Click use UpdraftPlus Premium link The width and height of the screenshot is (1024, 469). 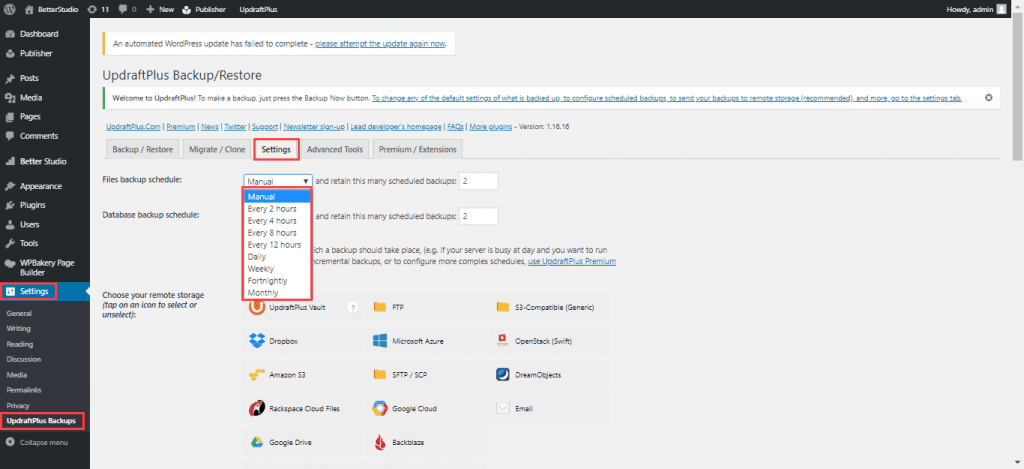pyautogui.click(x=572, y=261)
